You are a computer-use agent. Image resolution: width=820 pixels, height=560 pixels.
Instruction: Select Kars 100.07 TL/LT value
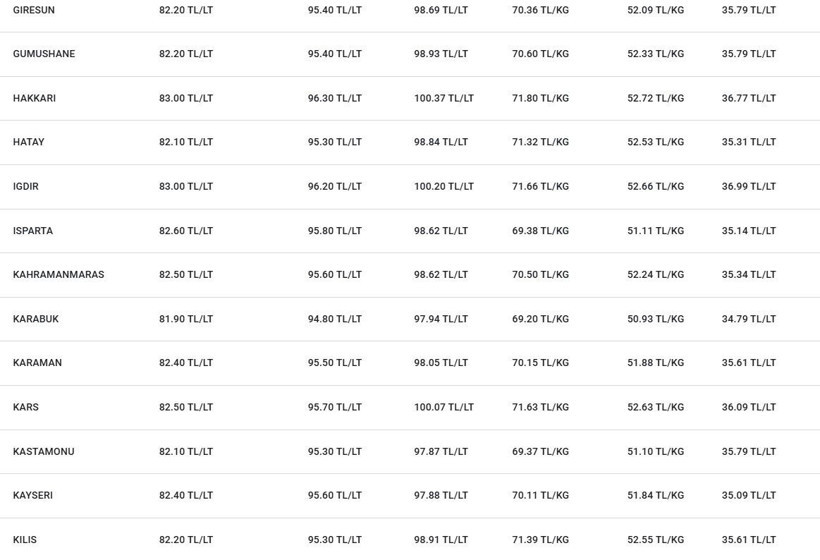point(444,407)
